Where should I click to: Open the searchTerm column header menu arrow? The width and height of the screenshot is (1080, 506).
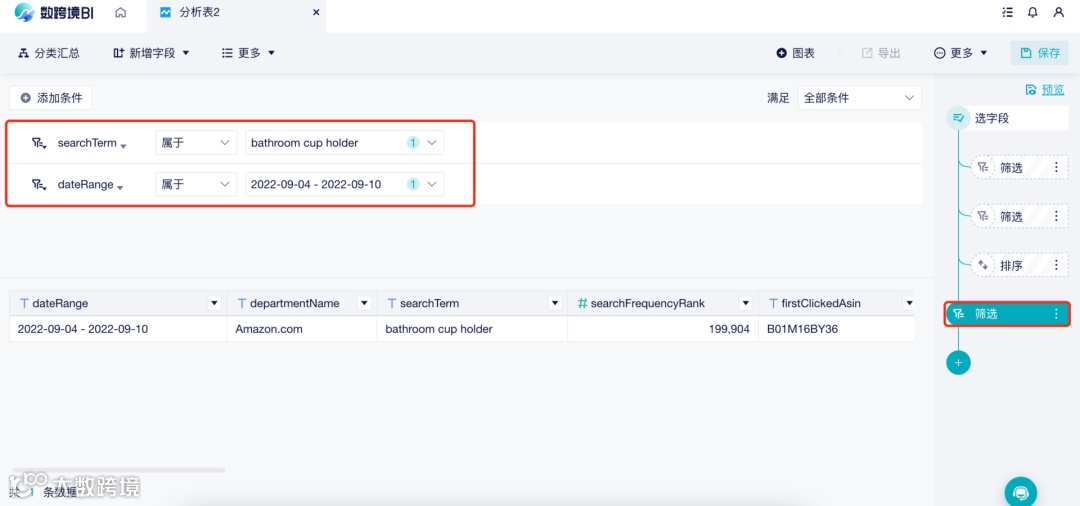pos(554,303)
